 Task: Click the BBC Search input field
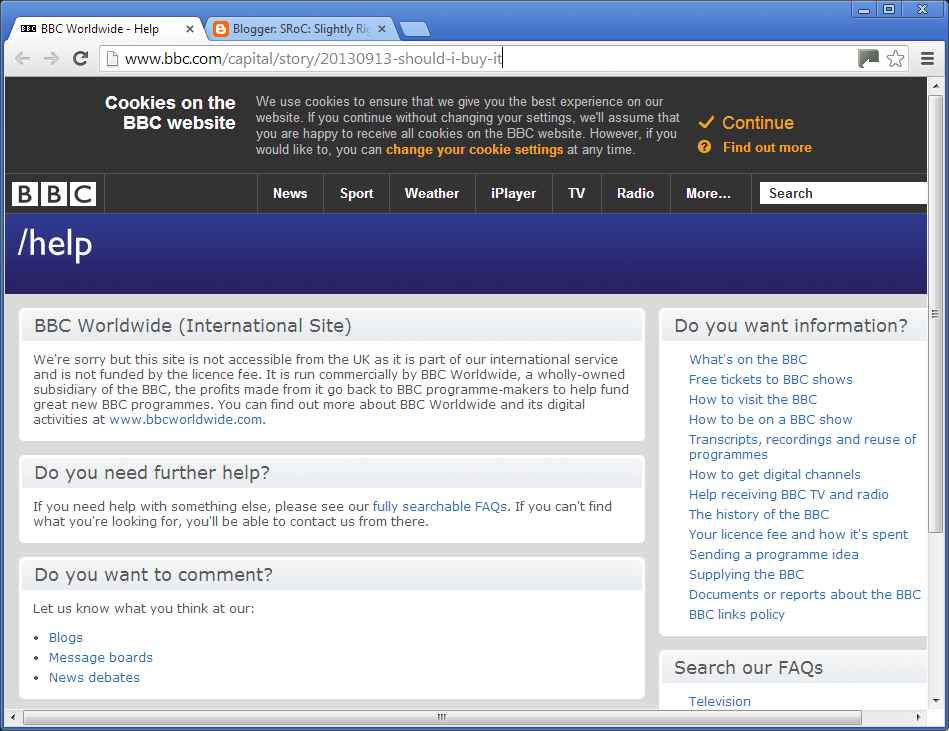pos(843,193)
